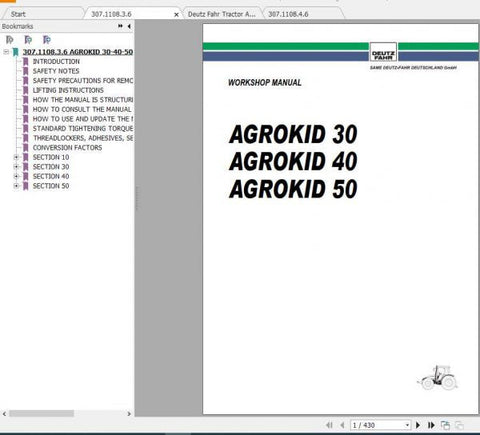The height and width of the screenshot is (435, 480).
Task: Select the SECTION 50 bookmark label
Action: [x=51, y=186]
